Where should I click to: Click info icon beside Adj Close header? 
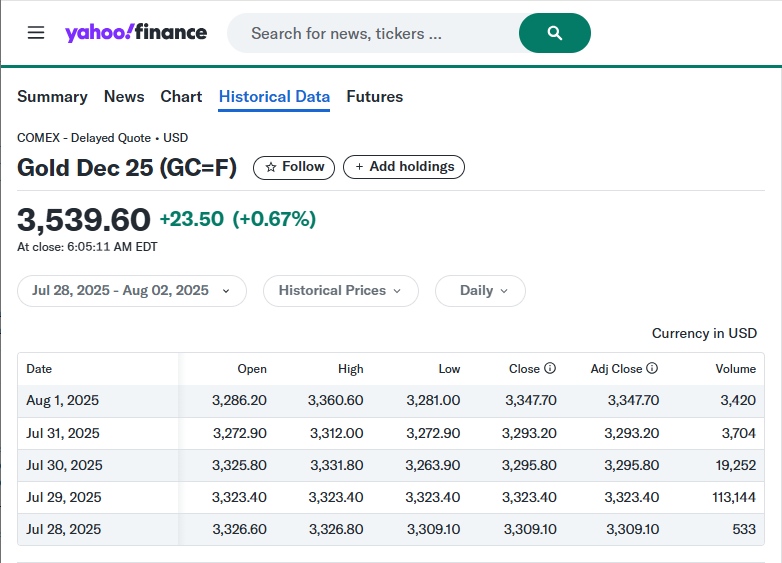[x=652, y=369]
